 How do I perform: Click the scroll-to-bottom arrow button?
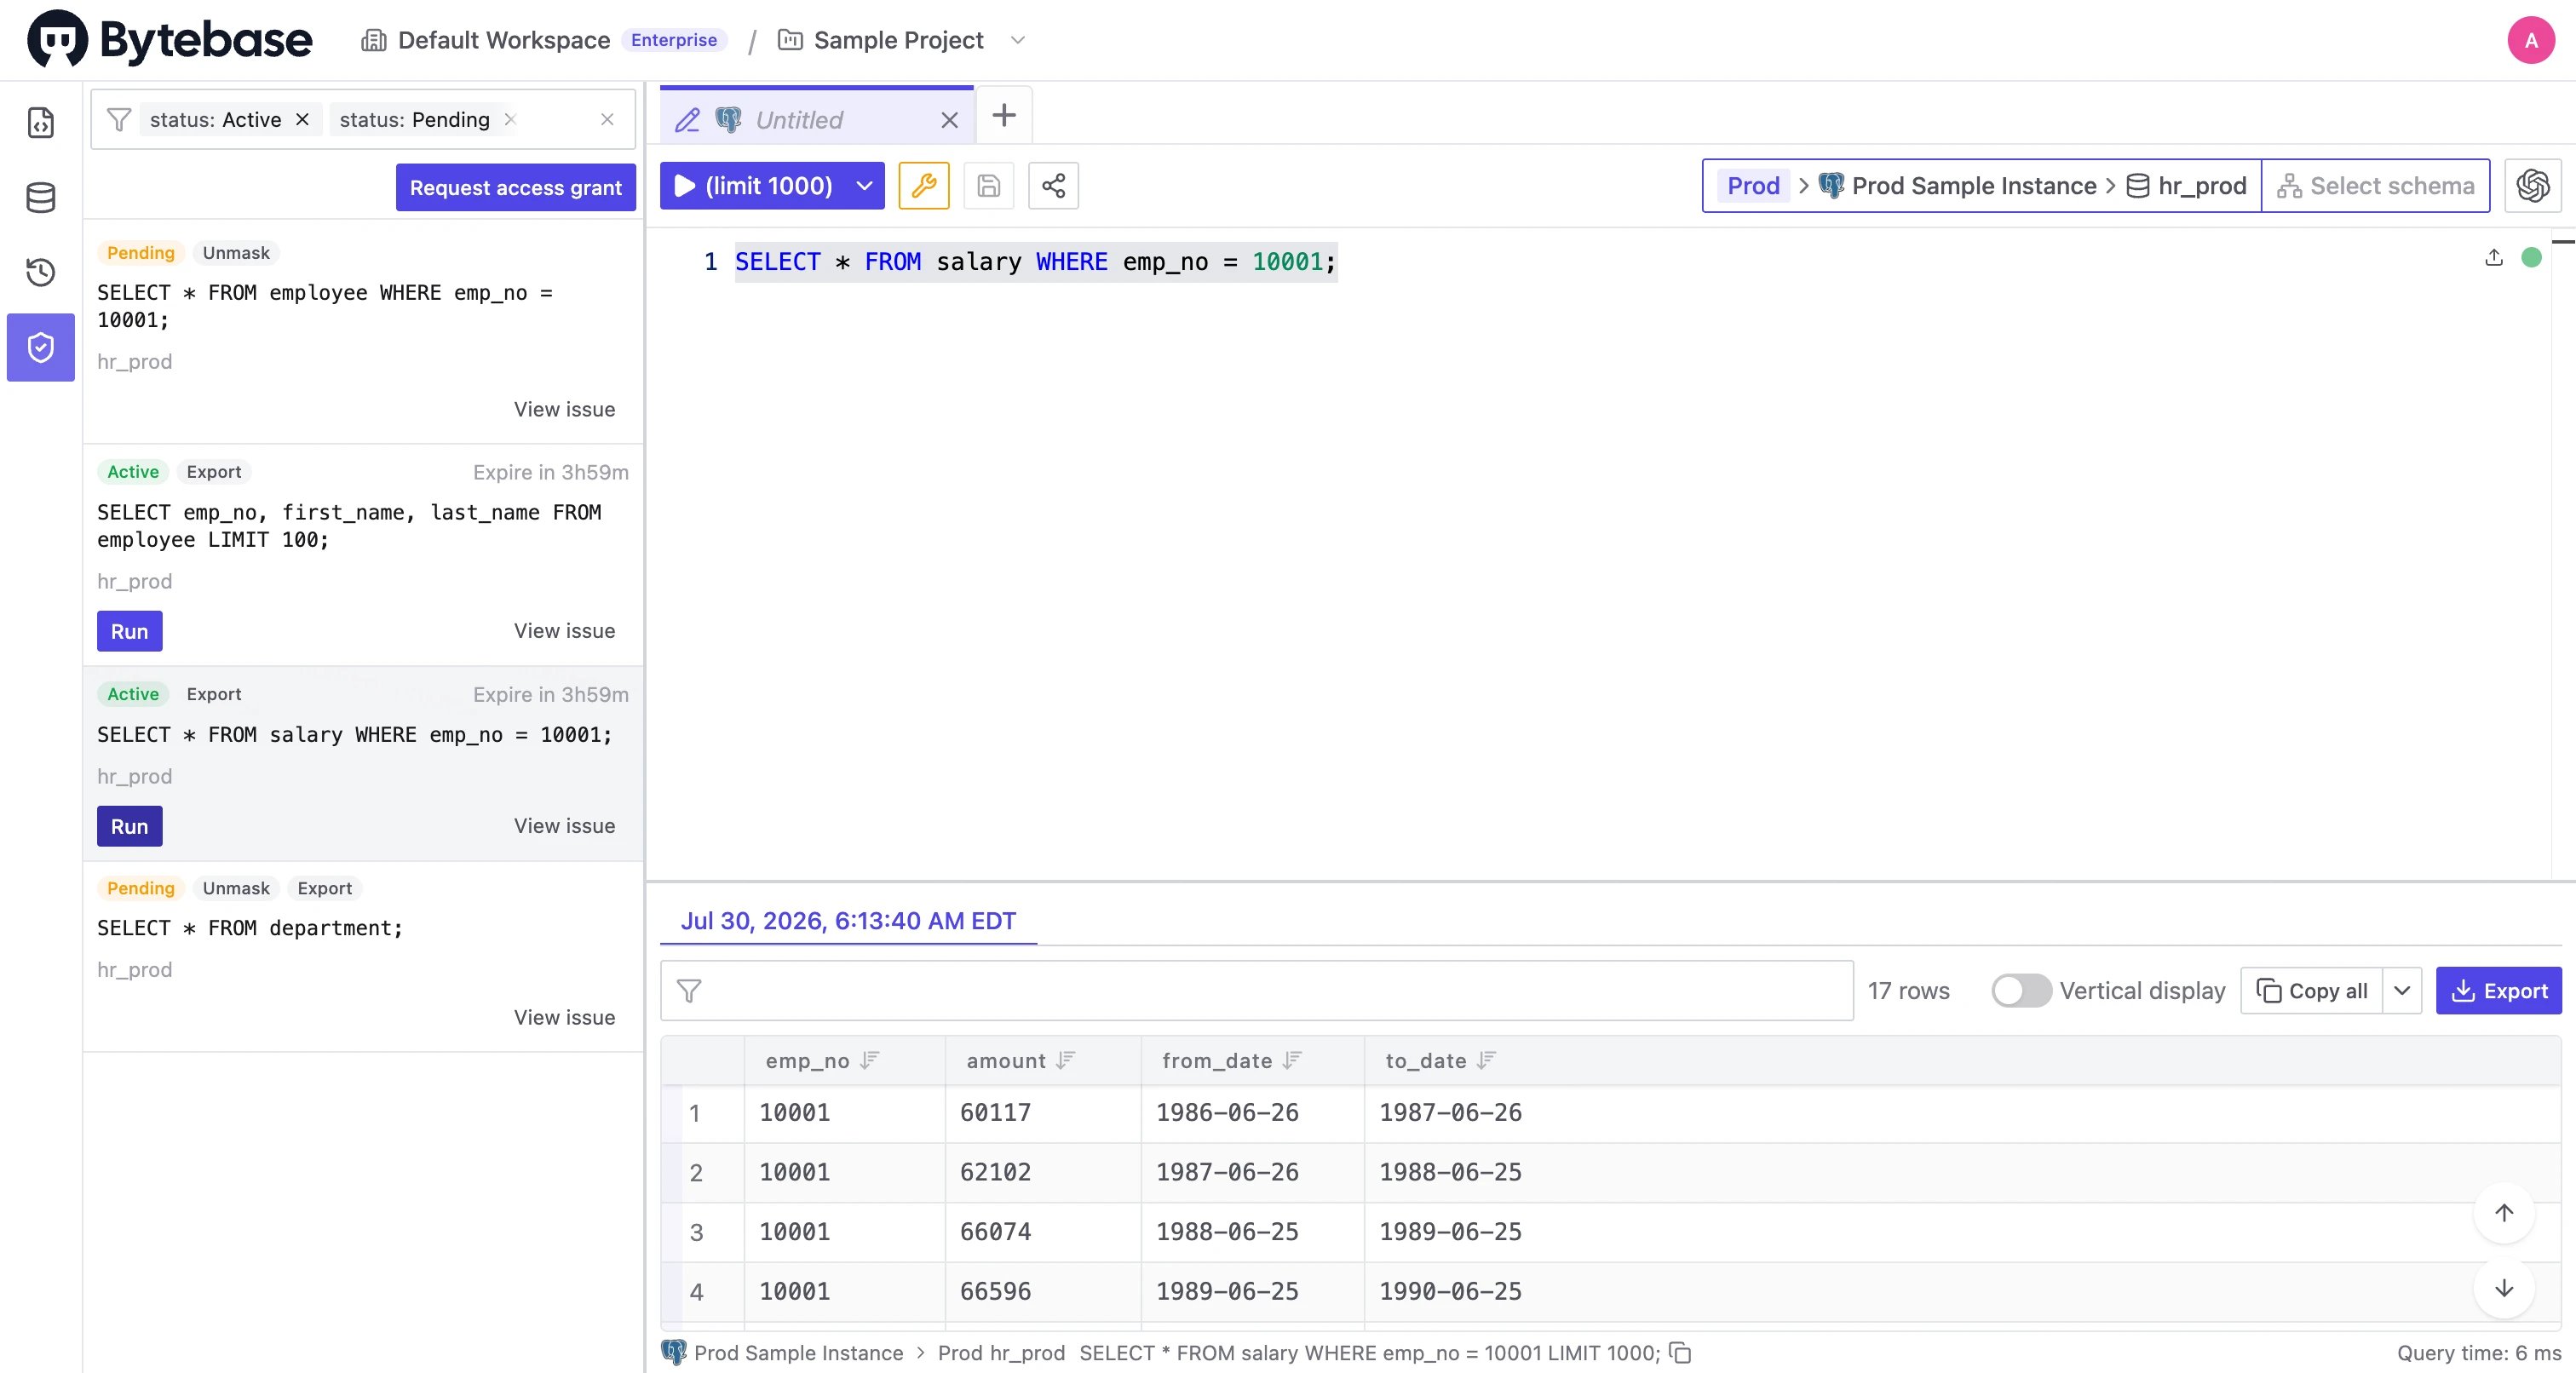point(2503,1288)
